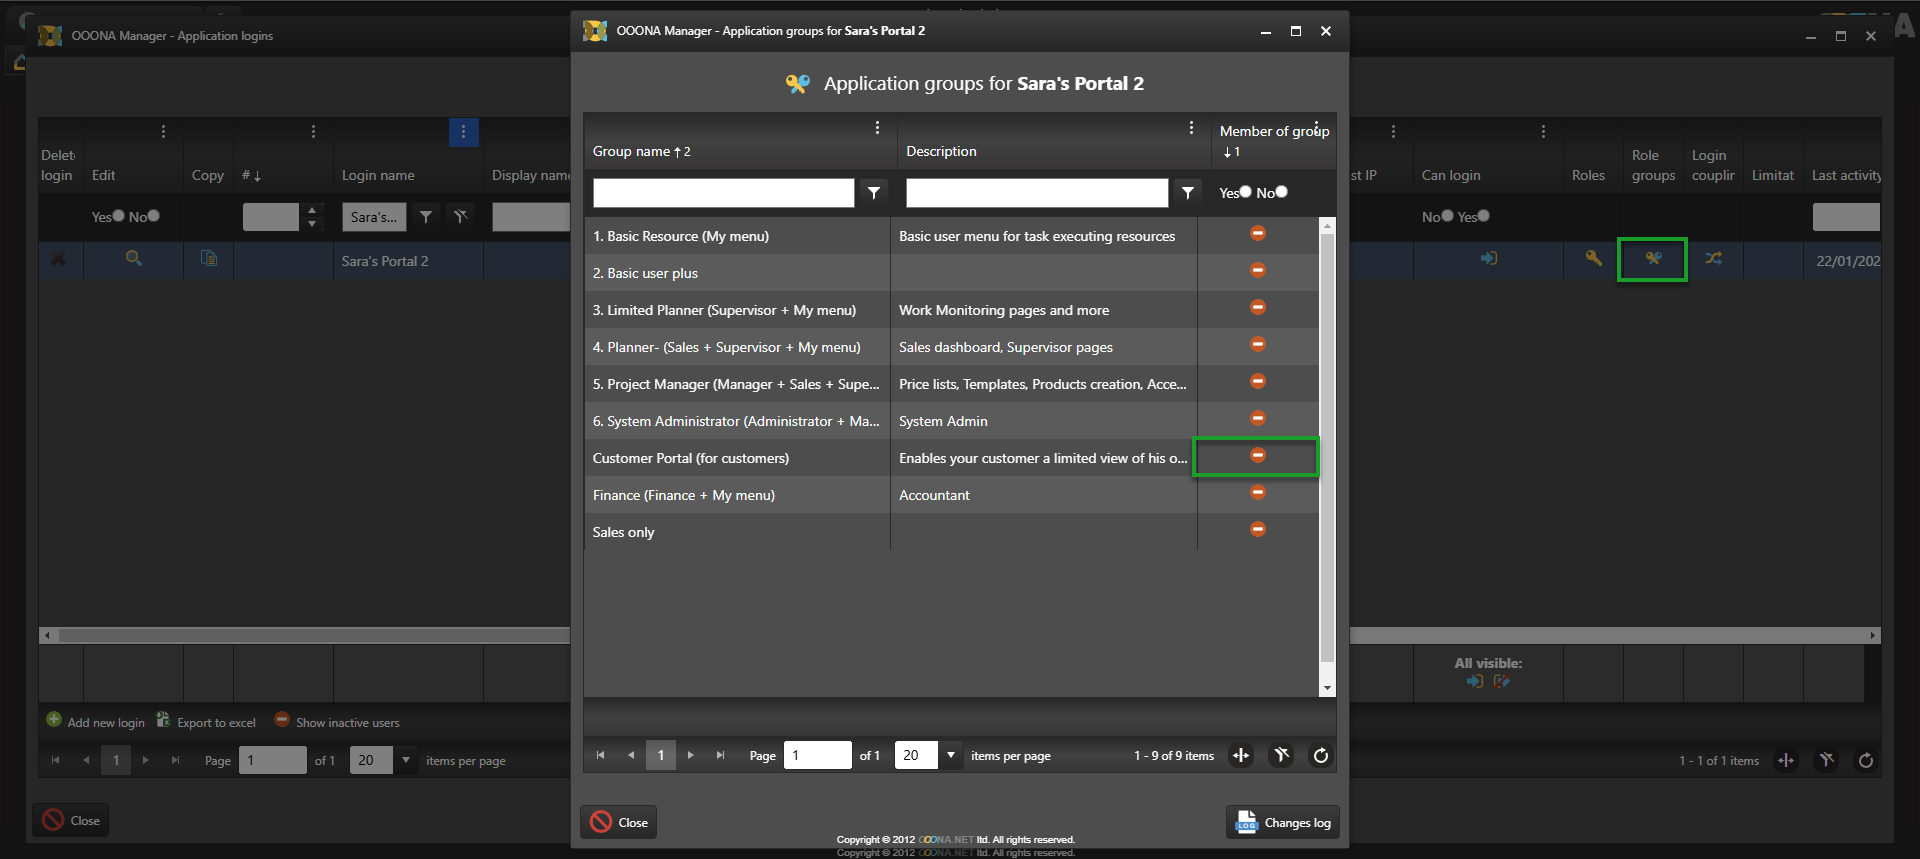
Task: Sort by Description column header
Action: click(941, 152)
